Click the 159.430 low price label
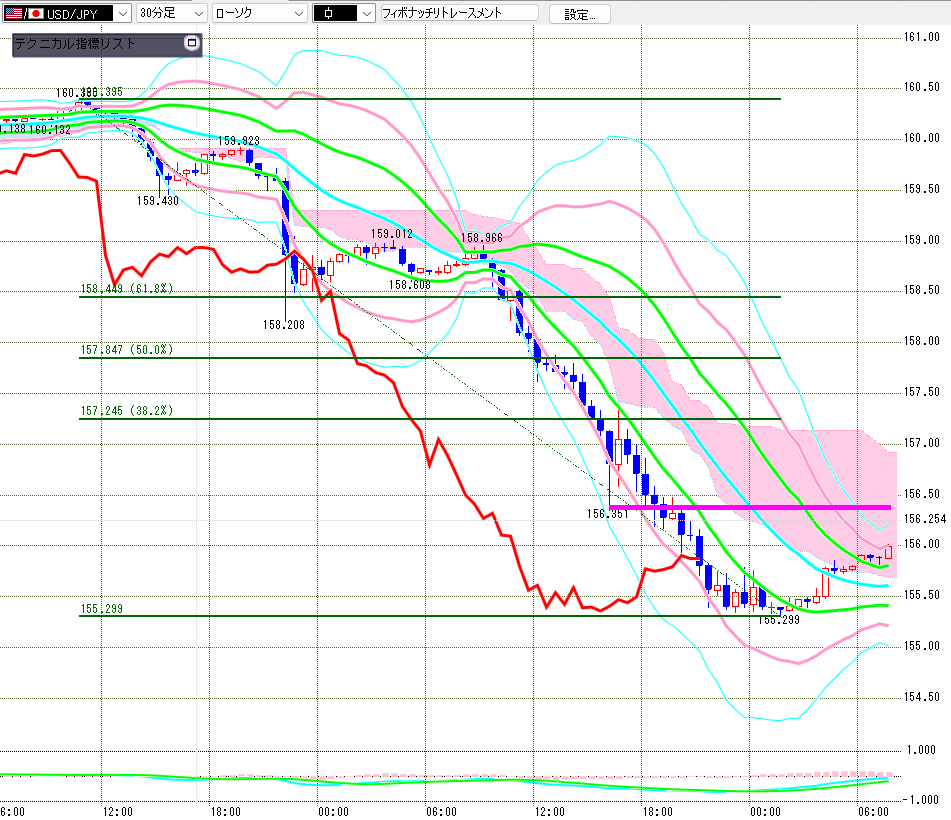 point(157,201)
